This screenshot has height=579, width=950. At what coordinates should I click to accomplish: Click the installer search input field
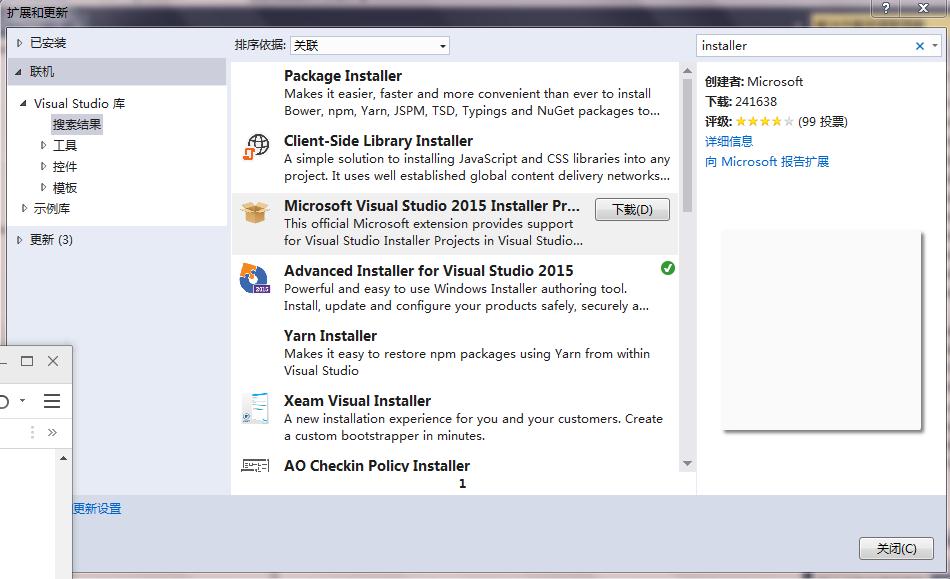pos(806,46)
